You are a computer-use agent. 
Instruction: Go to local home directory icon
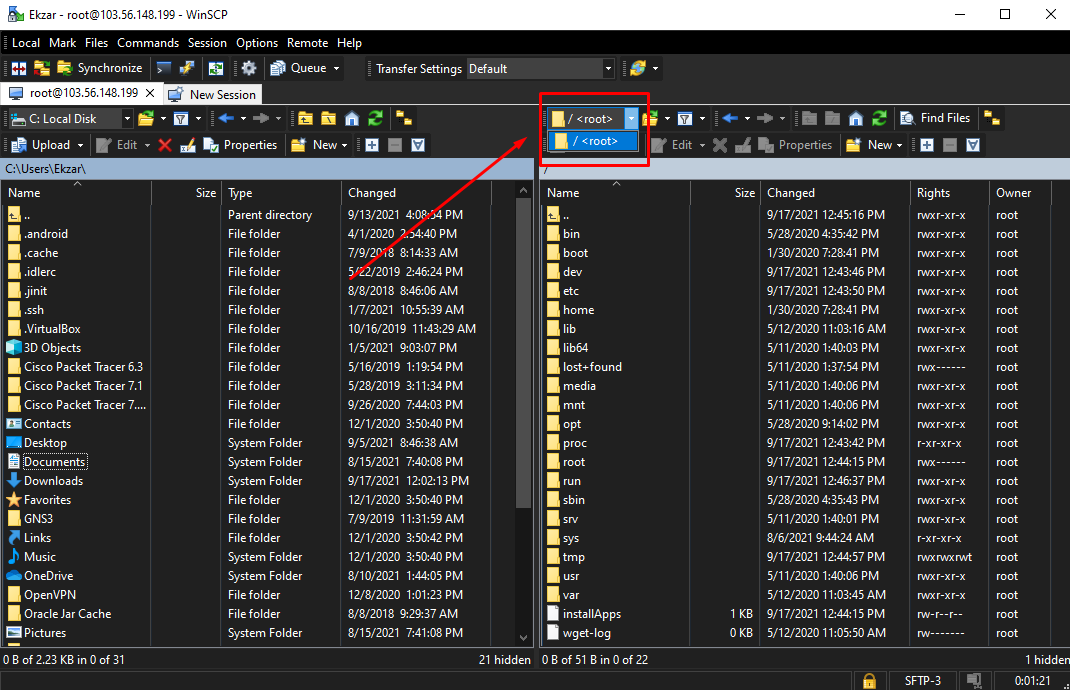(352, 119)
